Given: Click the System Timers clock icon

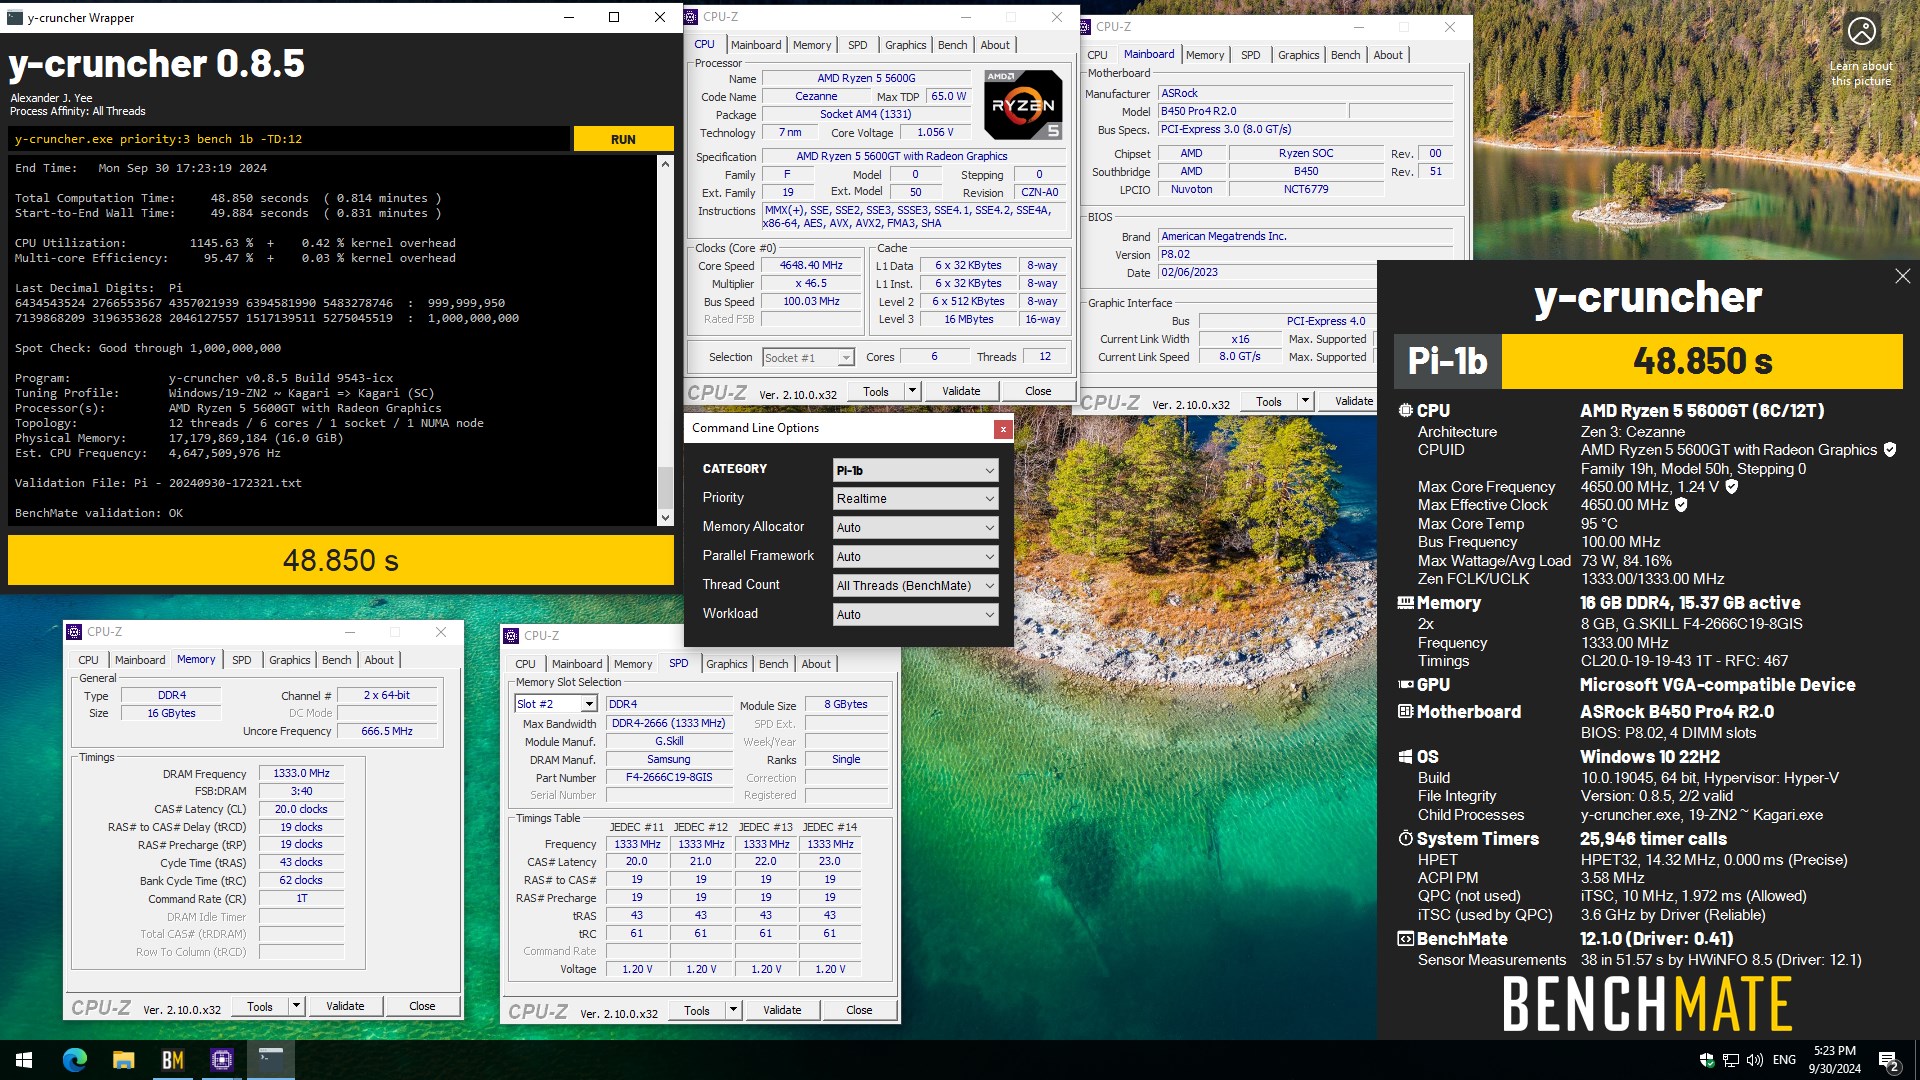Looking at the screenshot, I should [1405, 838].
